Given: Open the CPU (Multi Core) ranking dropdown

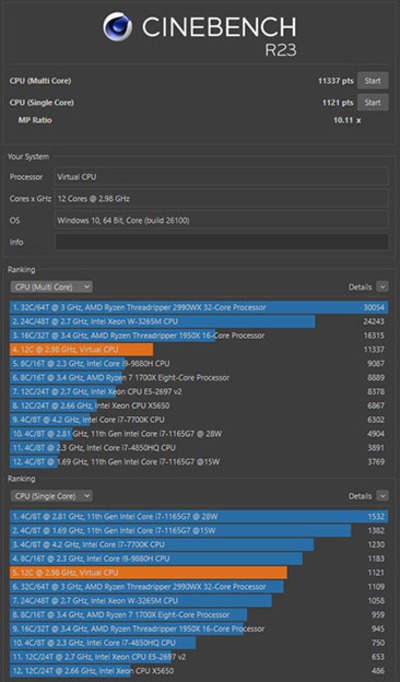Looking at the screenshot, I should (x=51, y=287).
